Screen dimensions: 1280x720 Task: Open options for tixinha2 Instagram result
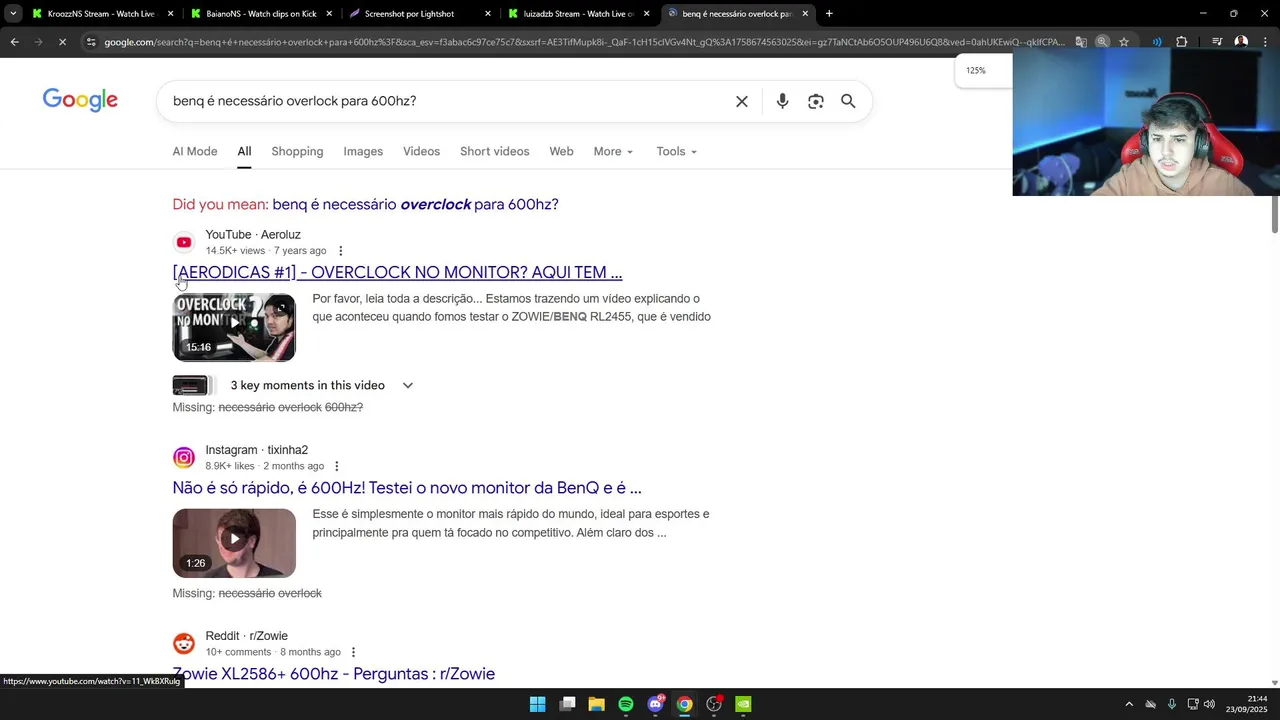point(336,466)
